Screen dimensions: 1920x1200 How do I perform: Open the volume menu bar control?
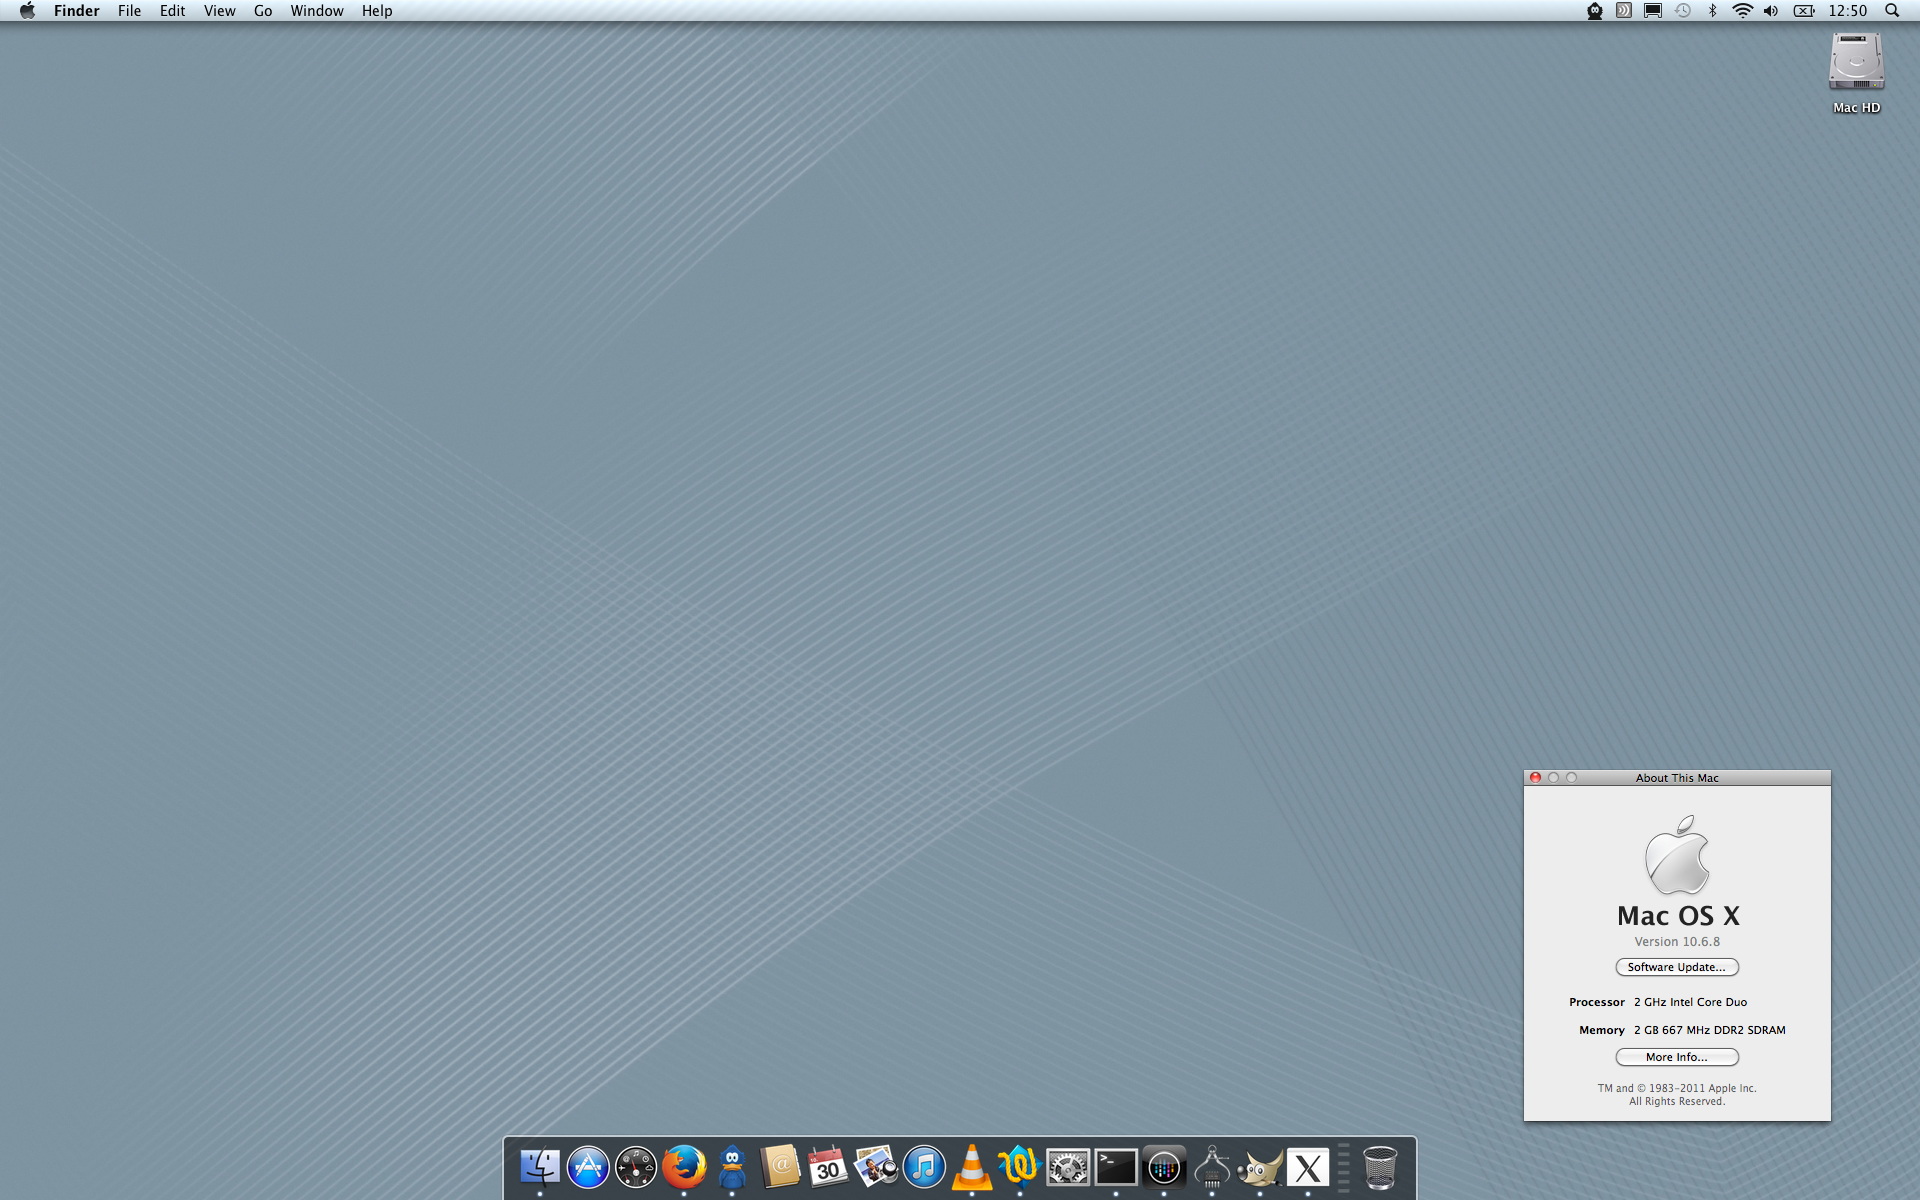1771,11
